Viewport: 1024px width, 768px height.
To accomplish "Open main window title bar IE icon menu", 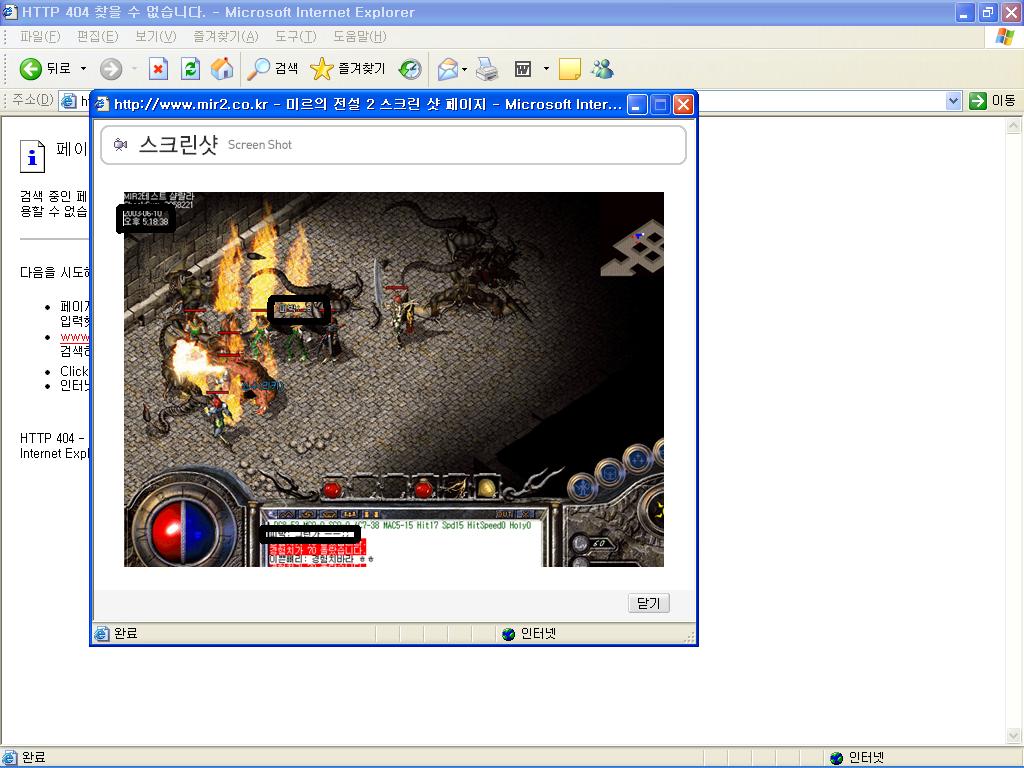I will pyautogui.click(x=10, y=12).
